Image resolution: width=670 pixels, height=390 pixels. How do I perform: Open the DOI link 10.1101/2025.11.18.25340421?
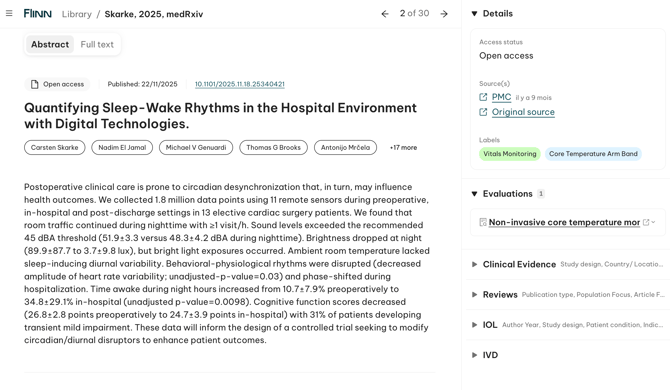click(240, 84)
